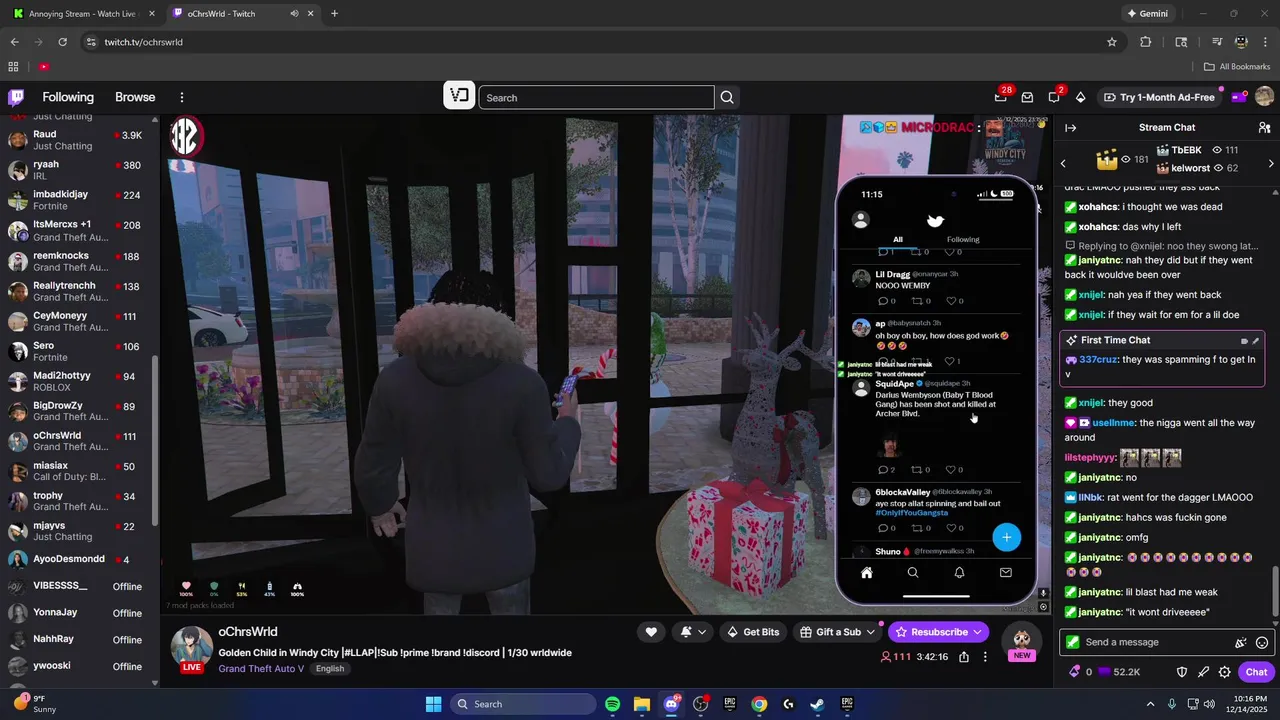Show next gift leaderboard entries
1280x720 pixels.
1271,163
